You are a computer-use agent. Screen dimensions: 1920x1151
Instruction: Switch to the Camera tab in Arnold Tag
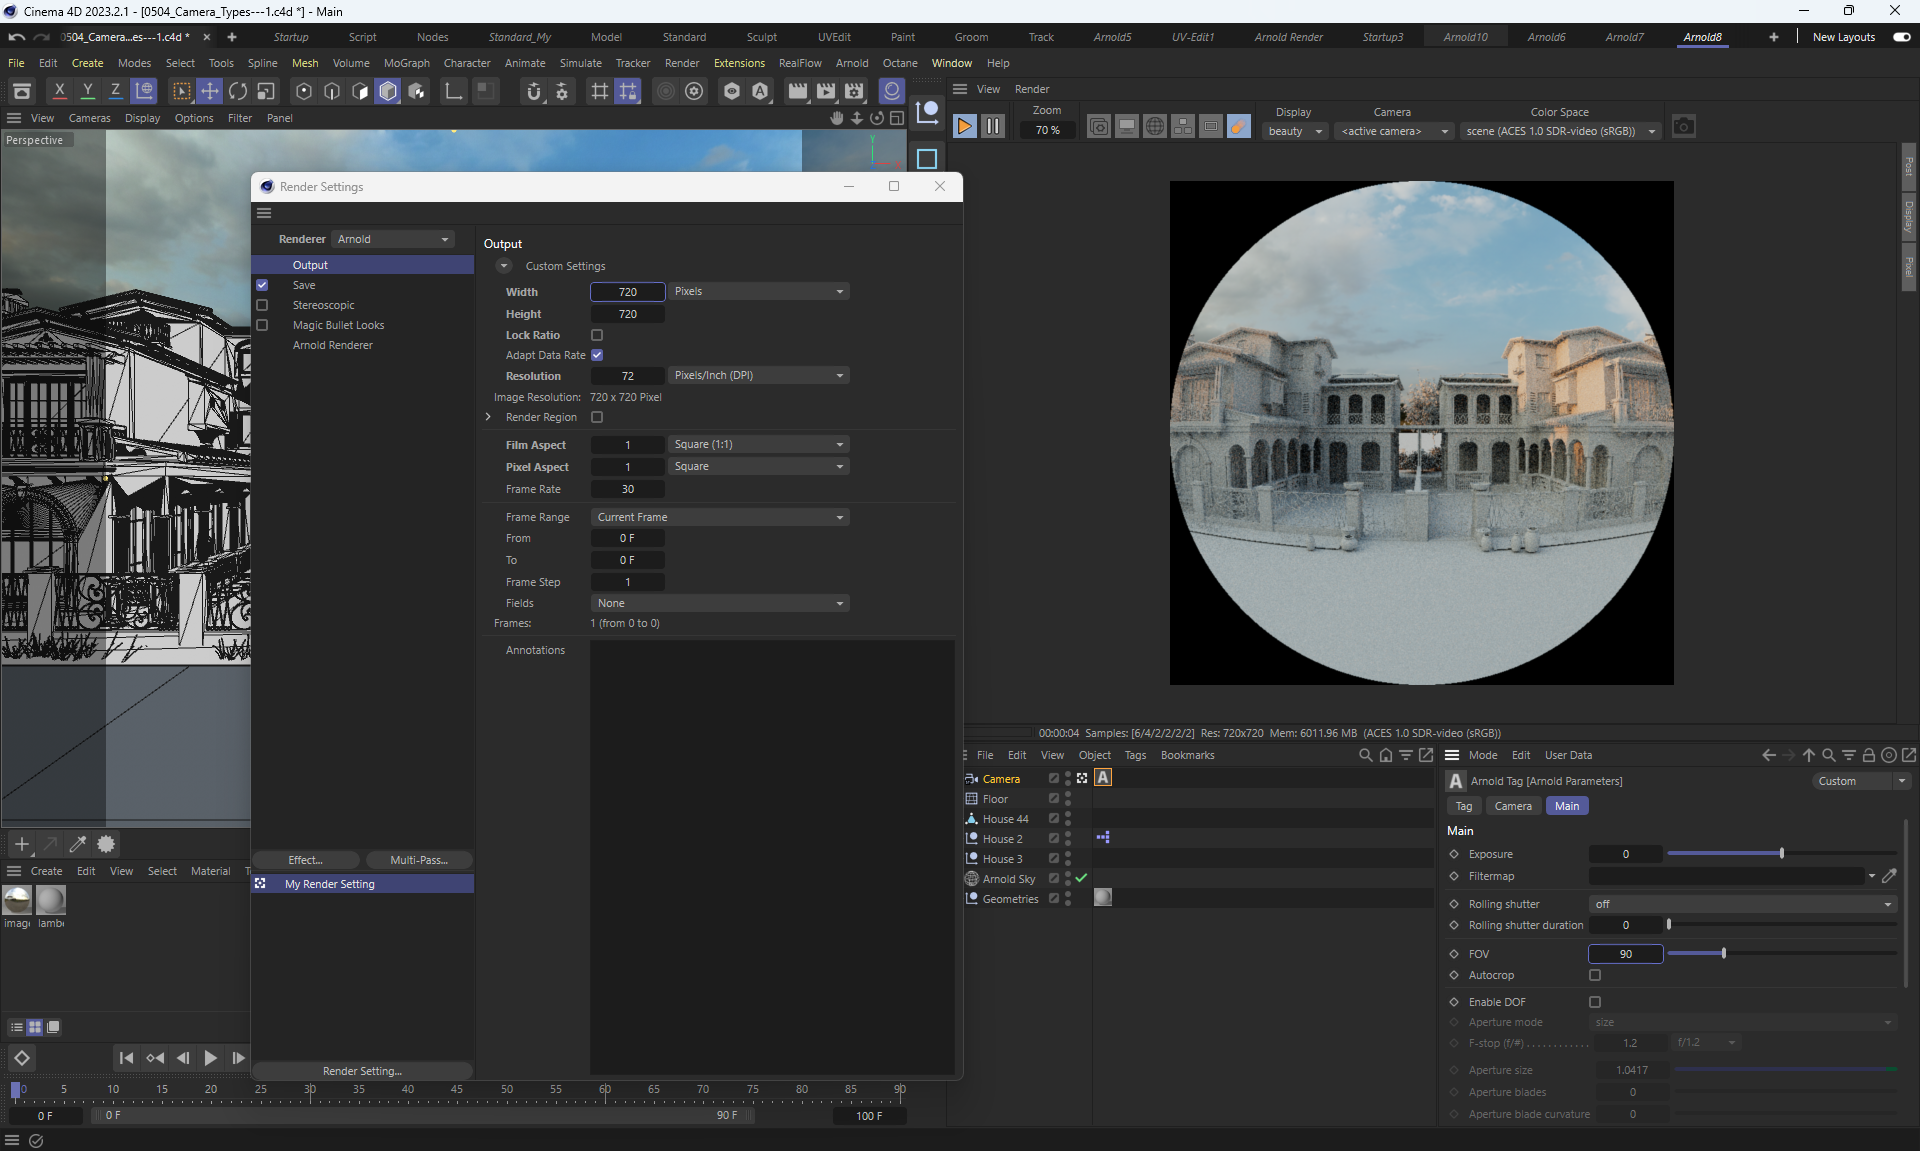pyautogui.click(x=1512, y=806)
